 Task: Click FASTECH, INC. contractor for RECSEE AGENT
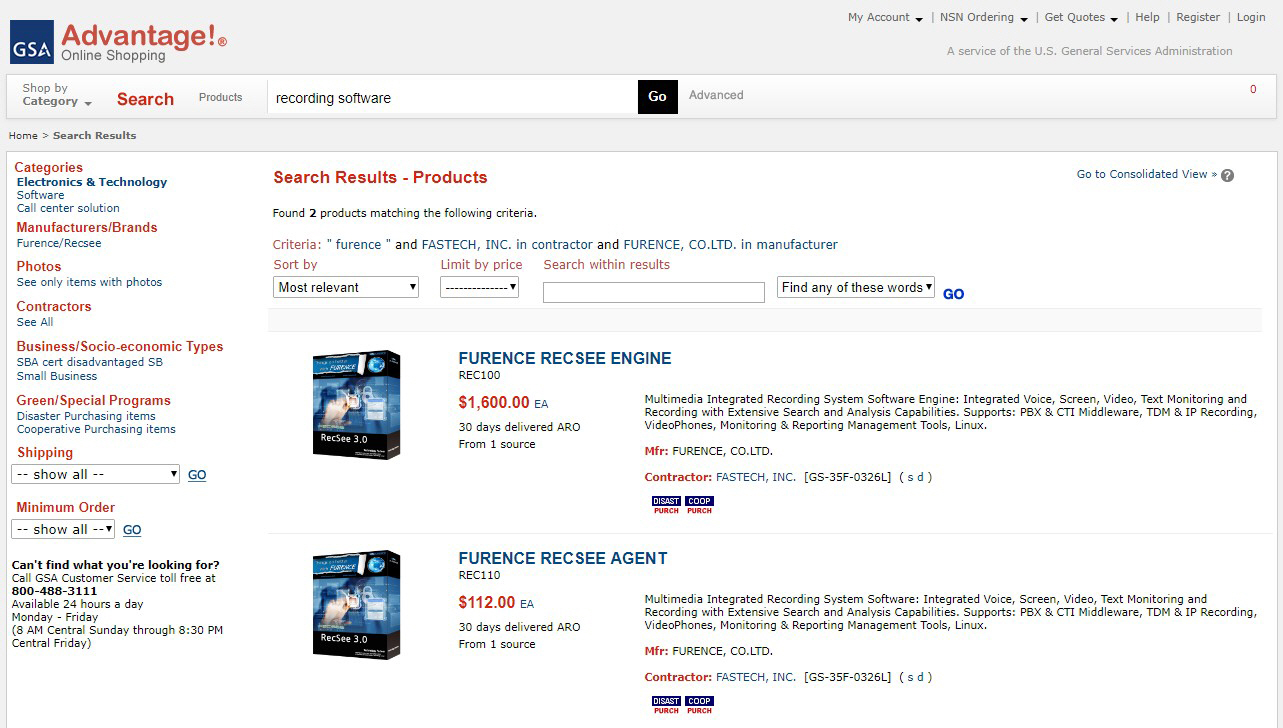pyautogui.click(x=756, y=677)
